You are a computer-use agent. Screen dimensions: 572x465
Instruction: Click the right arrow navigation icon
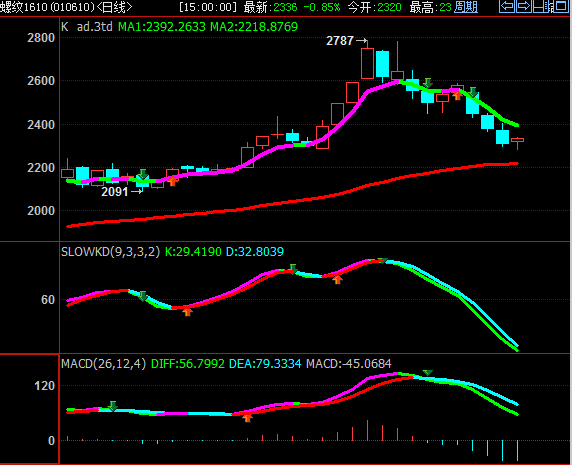tap(524, 6)
